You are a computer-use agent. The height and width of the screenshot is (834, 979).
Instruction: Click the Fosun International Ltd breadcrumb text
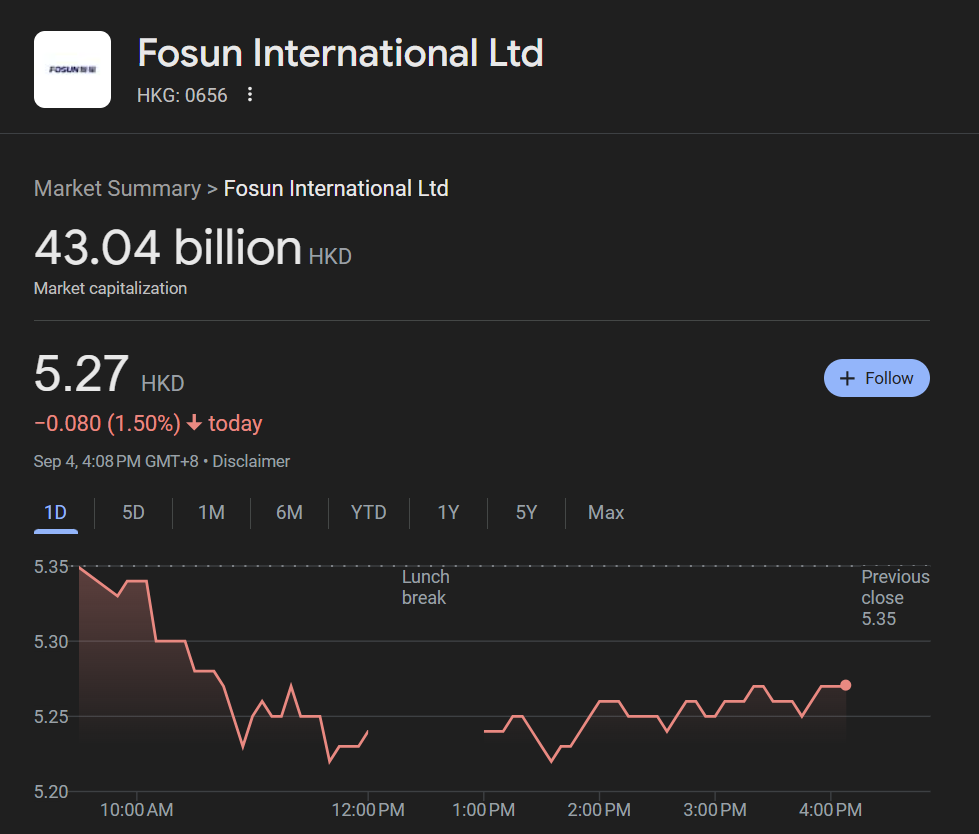click(336, 189)
